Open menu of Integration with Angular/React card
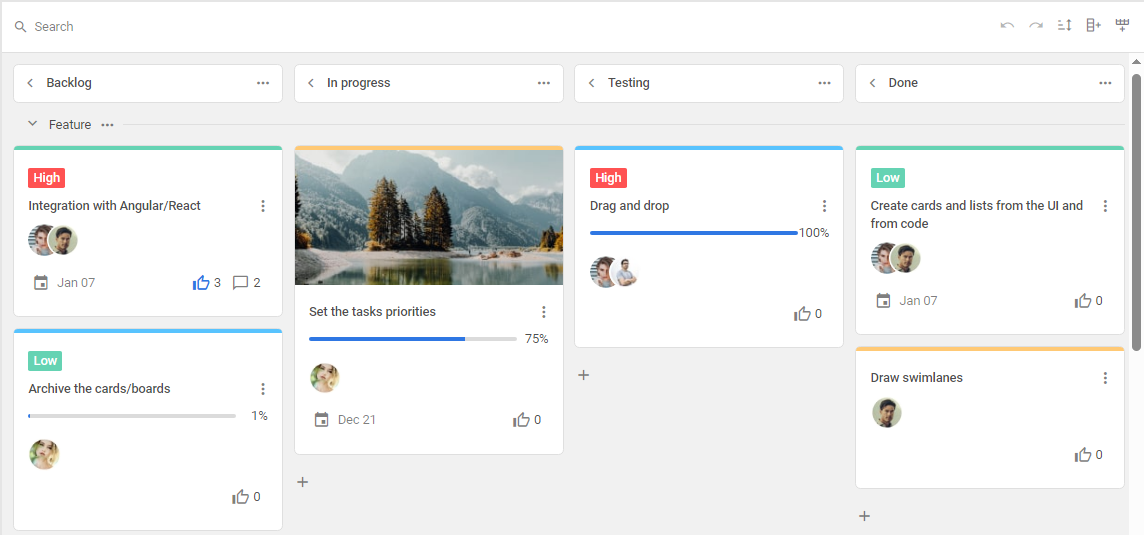This screenshot has width=1144, height=535. [263, 207]
